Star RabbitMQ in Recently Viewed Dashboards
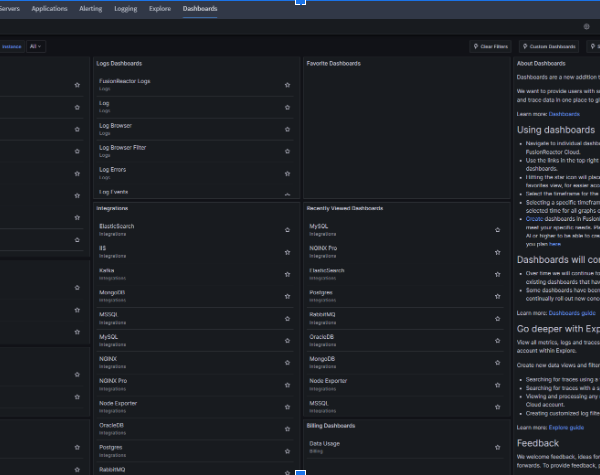 pyautogui.click(x=497, y=318)
